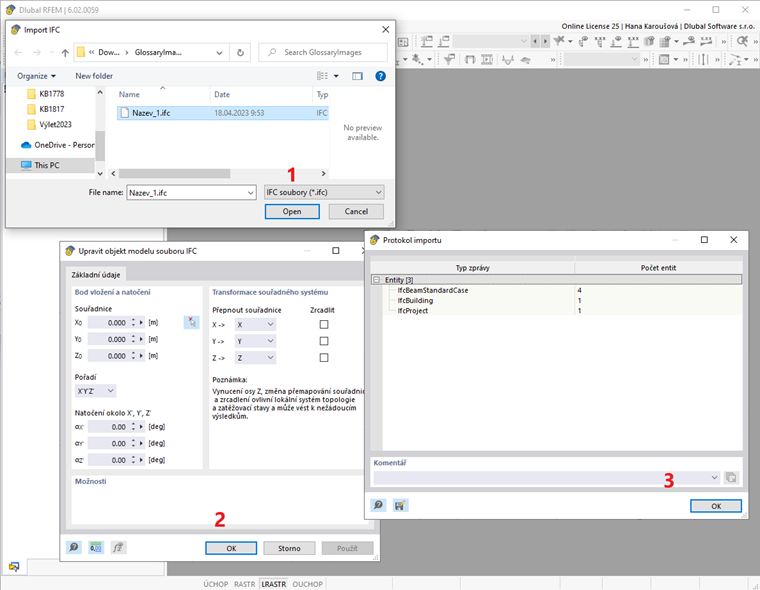Click Počet entit column header
This screenshot has width=760, height=590.
click(658, 268)
